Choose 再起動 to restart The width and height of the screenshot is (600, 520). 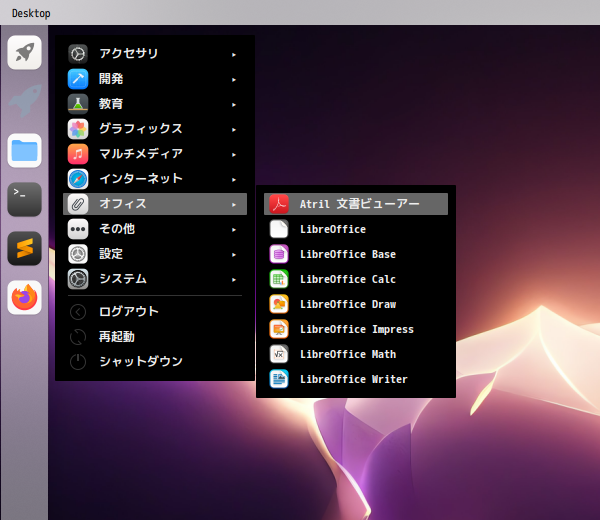pyautogui.click(x=155, y=337)
